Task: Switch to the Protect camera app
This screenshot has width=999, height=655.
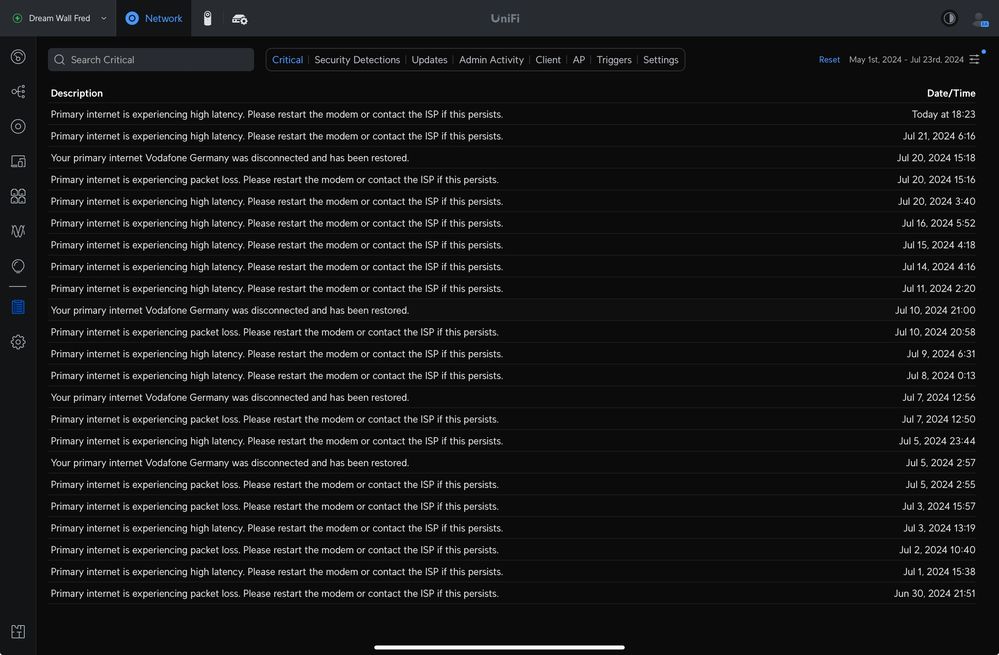Action: tap(207, 18)
